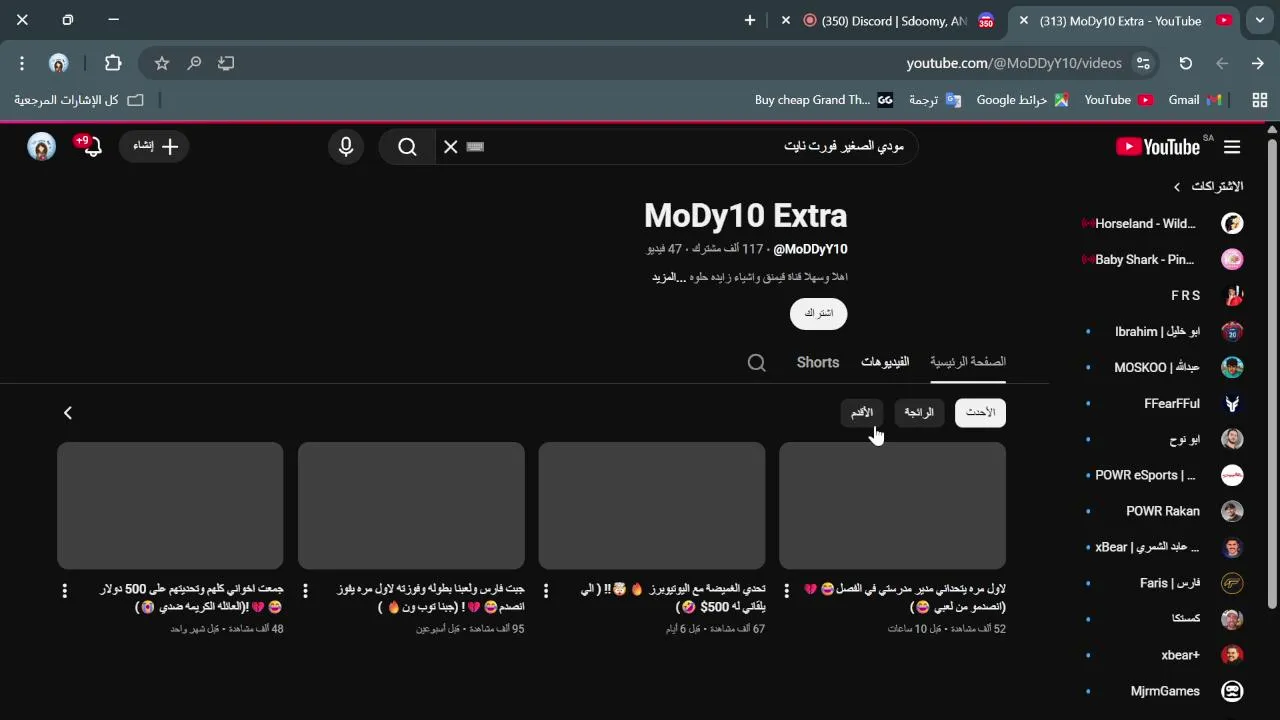Viewport: 1280px width, 720px height.
Task: Open the video title تحدي البيضة مع اليوتيوبرز
Action: [x=672, y=598]
